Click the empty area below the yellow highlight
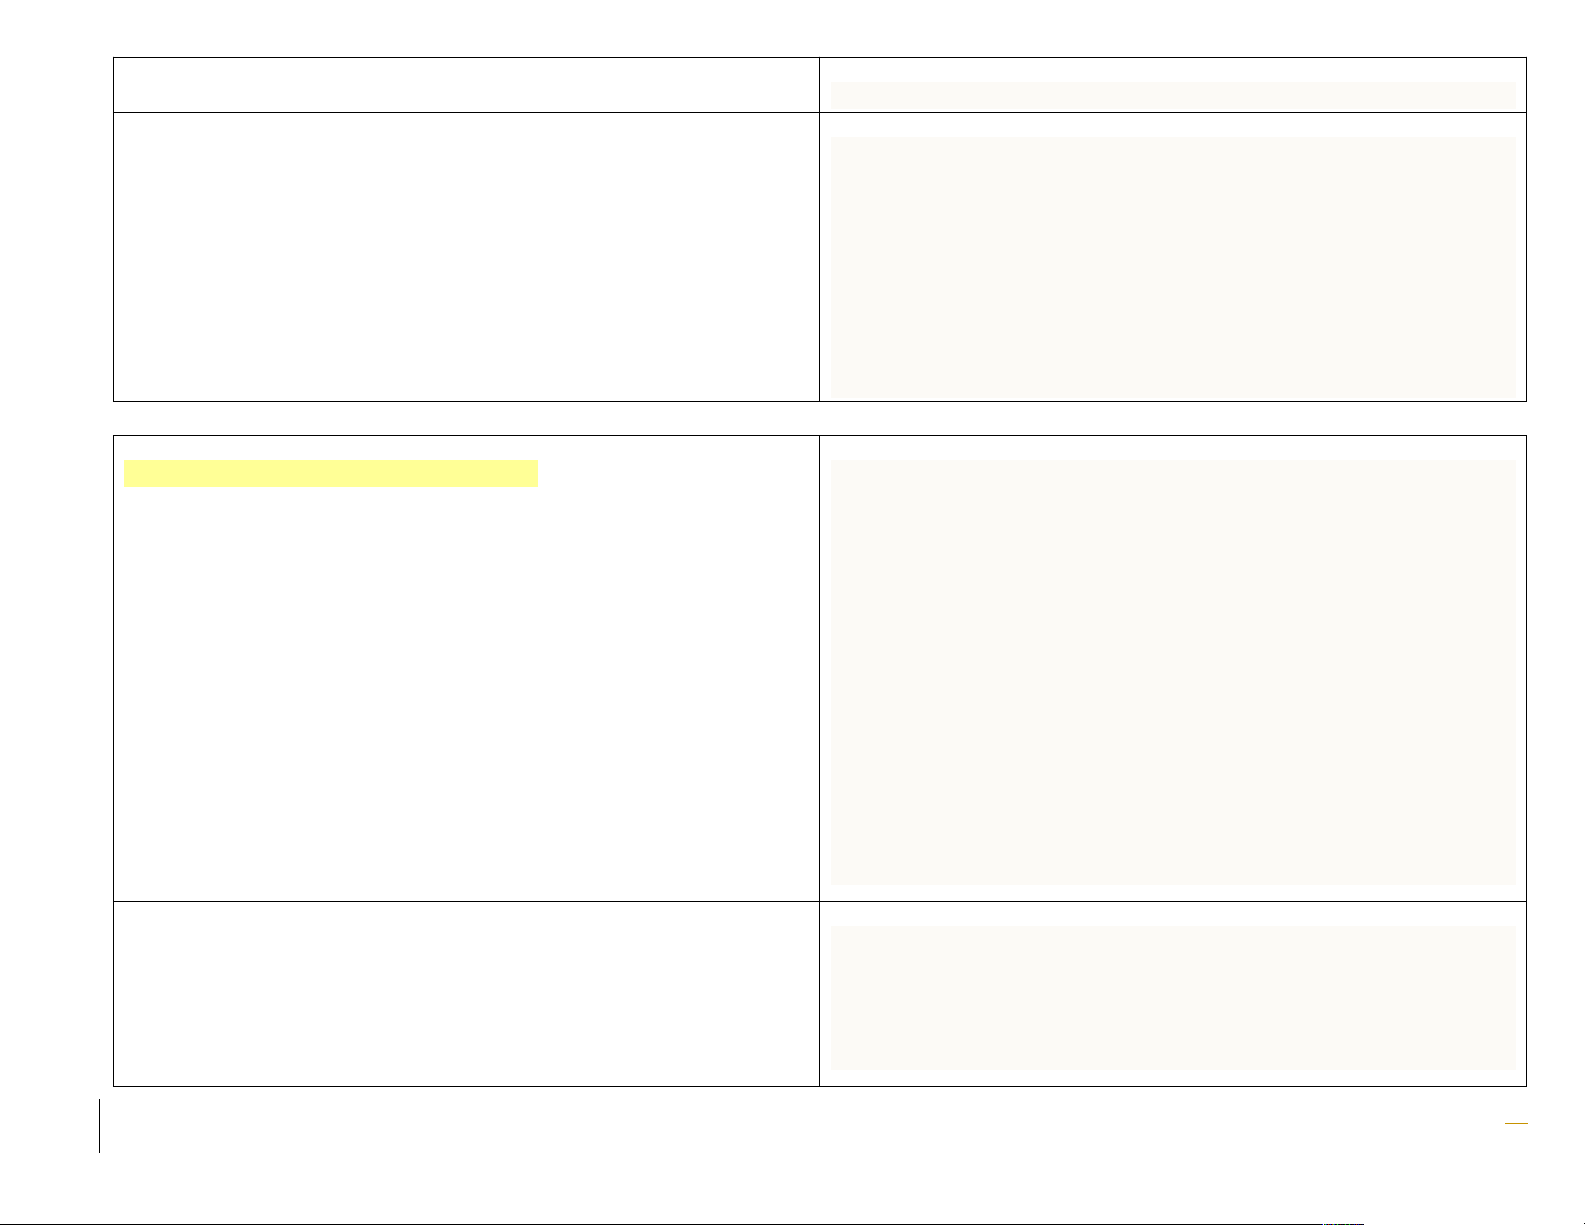Image resolution: width=1585 pixels, height=1225 pixels. tap(466, 690)
